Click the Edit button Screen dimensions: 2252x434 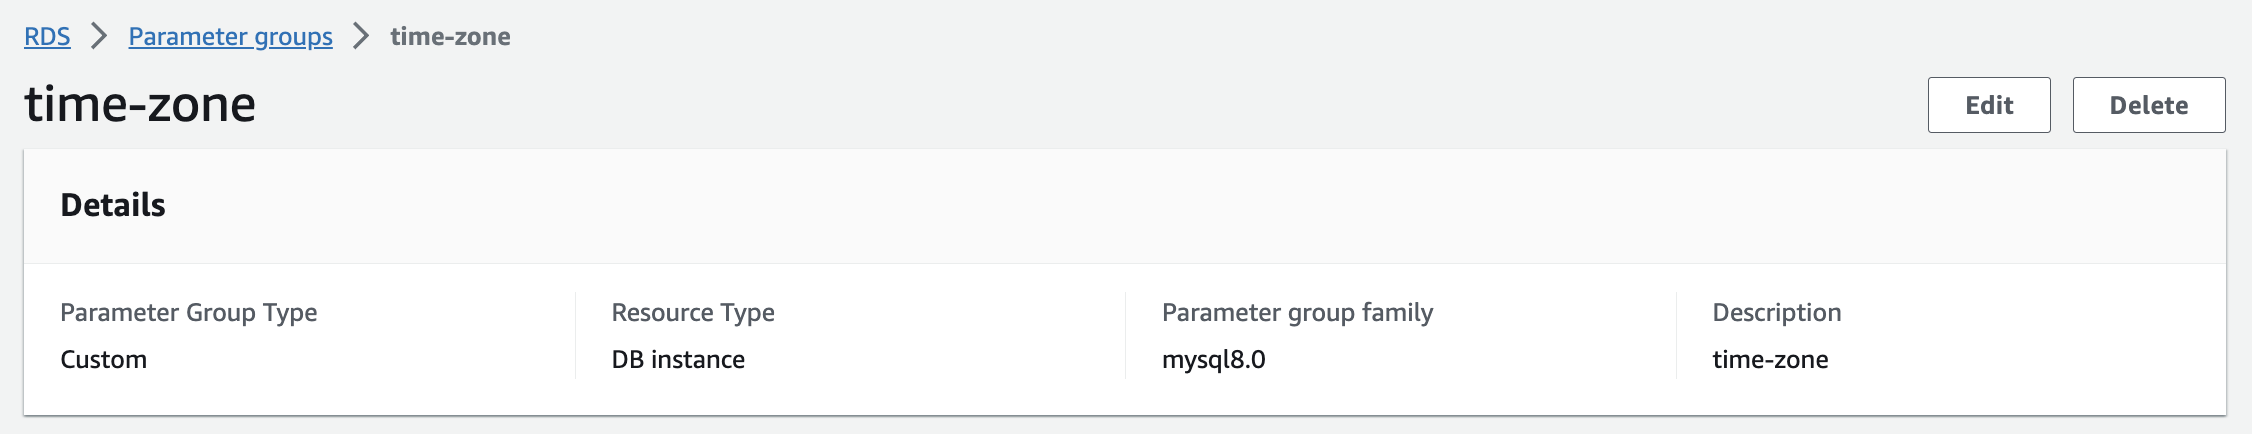coord(1989,105)
